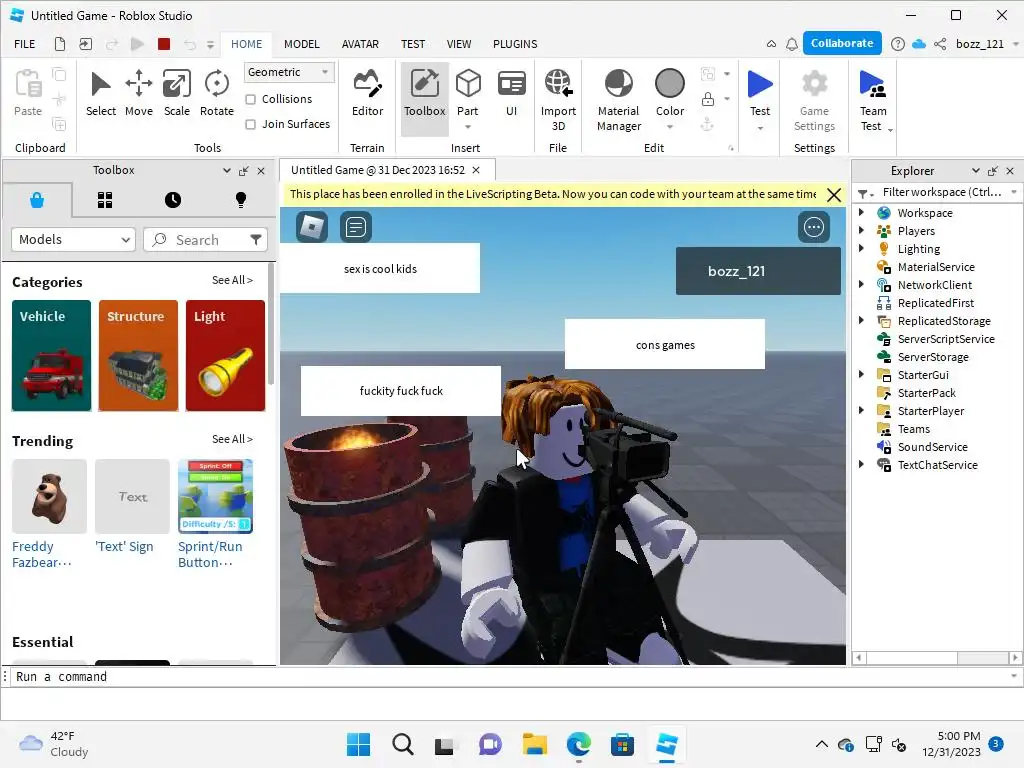The height and width of the screenshot is (768, 1024).
Task: Stop the running playtest with red square
Action: point(164,44)
